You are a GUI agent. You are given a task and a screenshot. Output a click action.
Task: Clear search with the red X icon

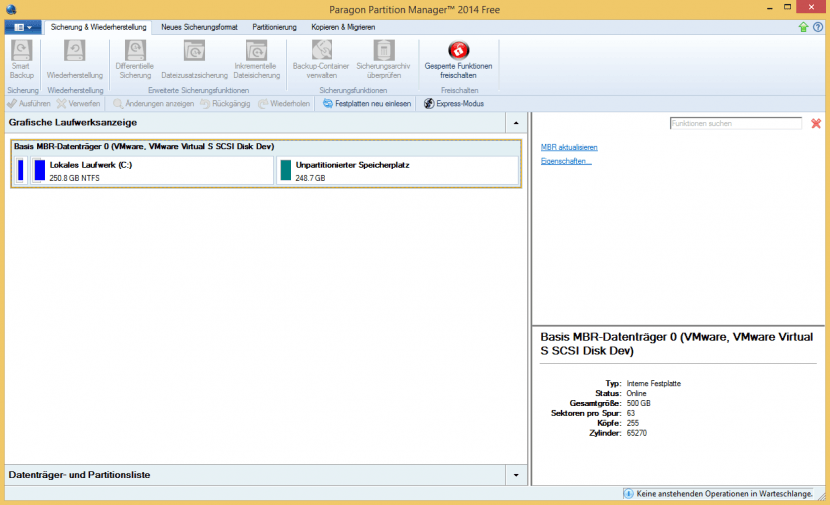coord(816,123)
